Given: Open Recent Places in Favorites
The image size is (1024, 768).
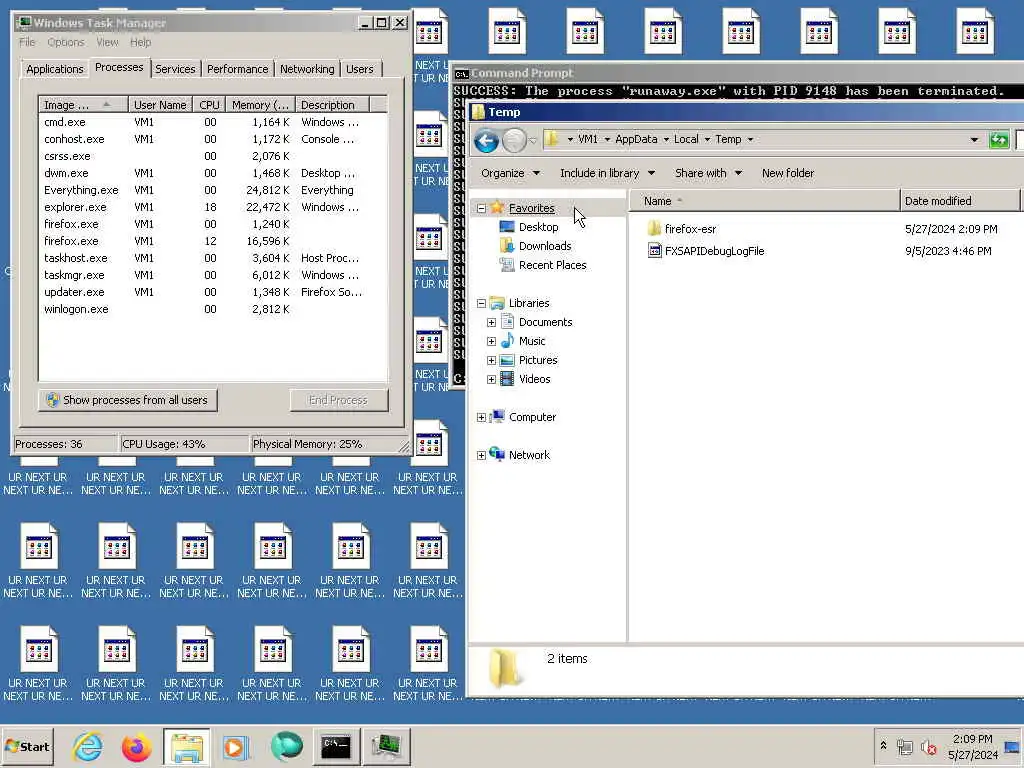Looking at the screenshot, I should [552, 265].
